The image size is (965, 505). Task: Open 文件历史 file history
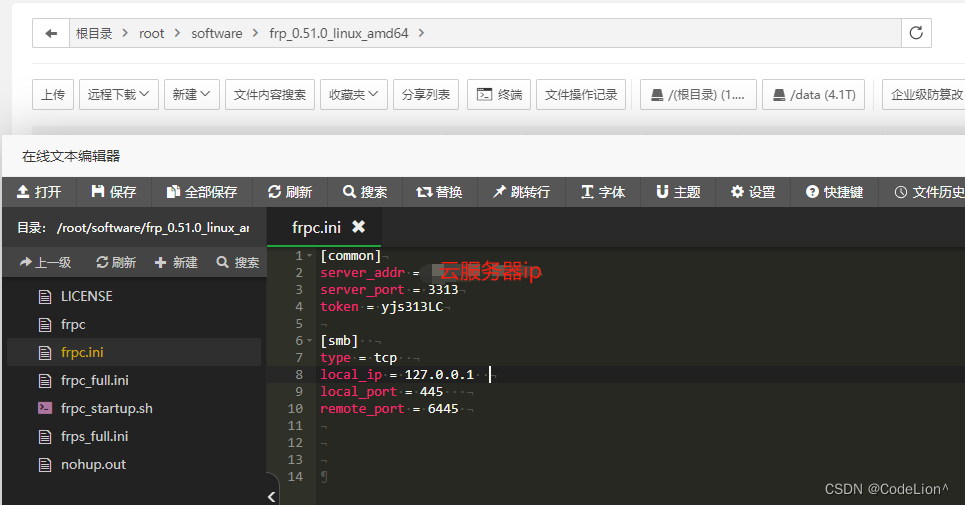(x=929, y=192)
